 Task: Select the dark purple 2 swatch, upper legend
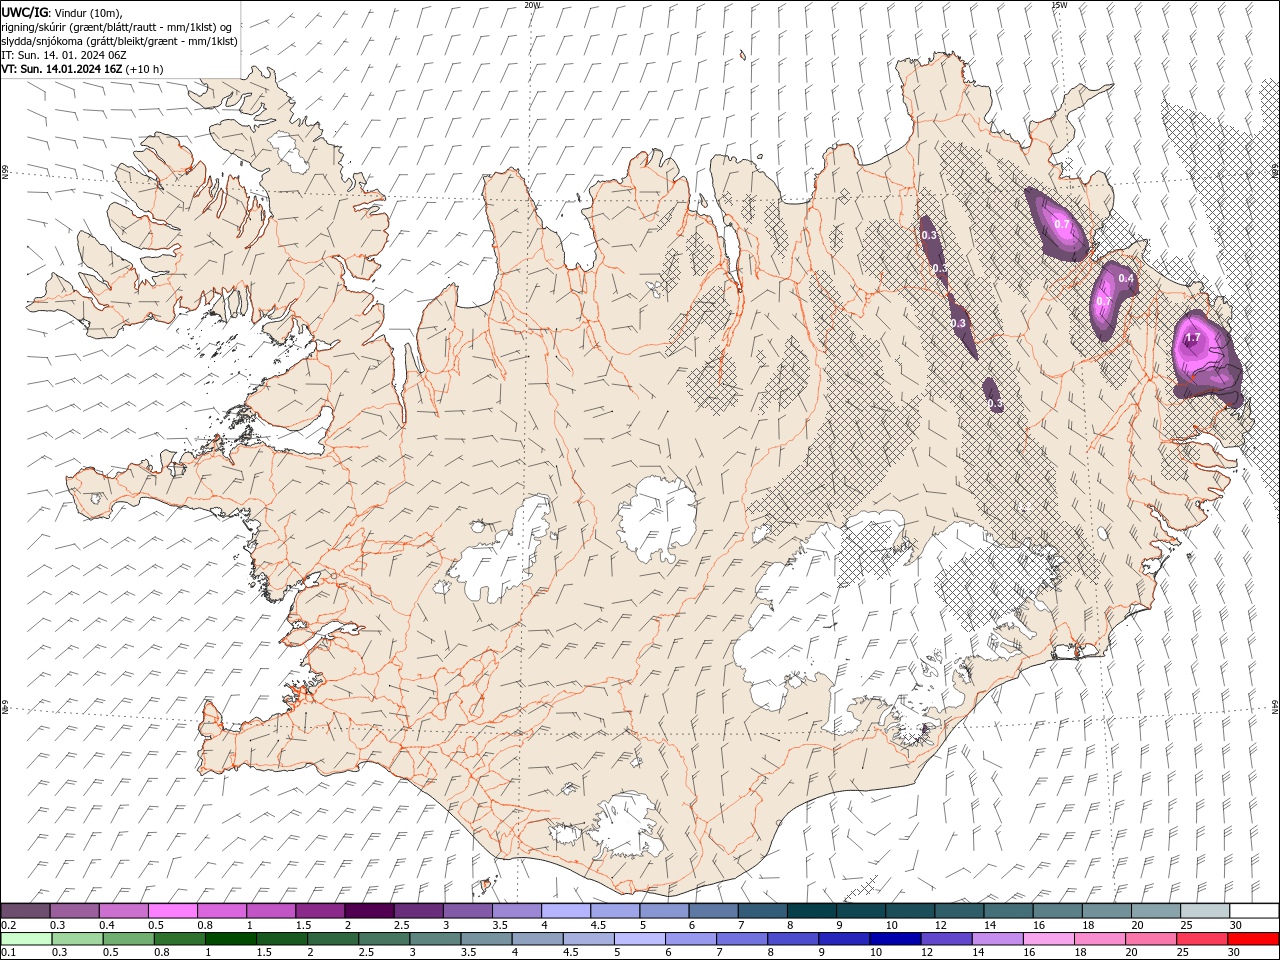[x=369, y=911]
